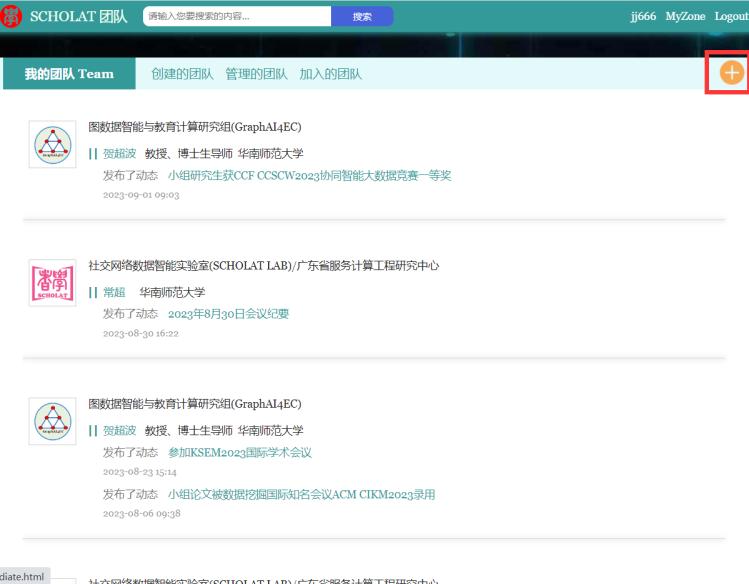Open the ACM CIKM2023 paper accepted post
Screen dimensions: 749x584
(301, 495)
